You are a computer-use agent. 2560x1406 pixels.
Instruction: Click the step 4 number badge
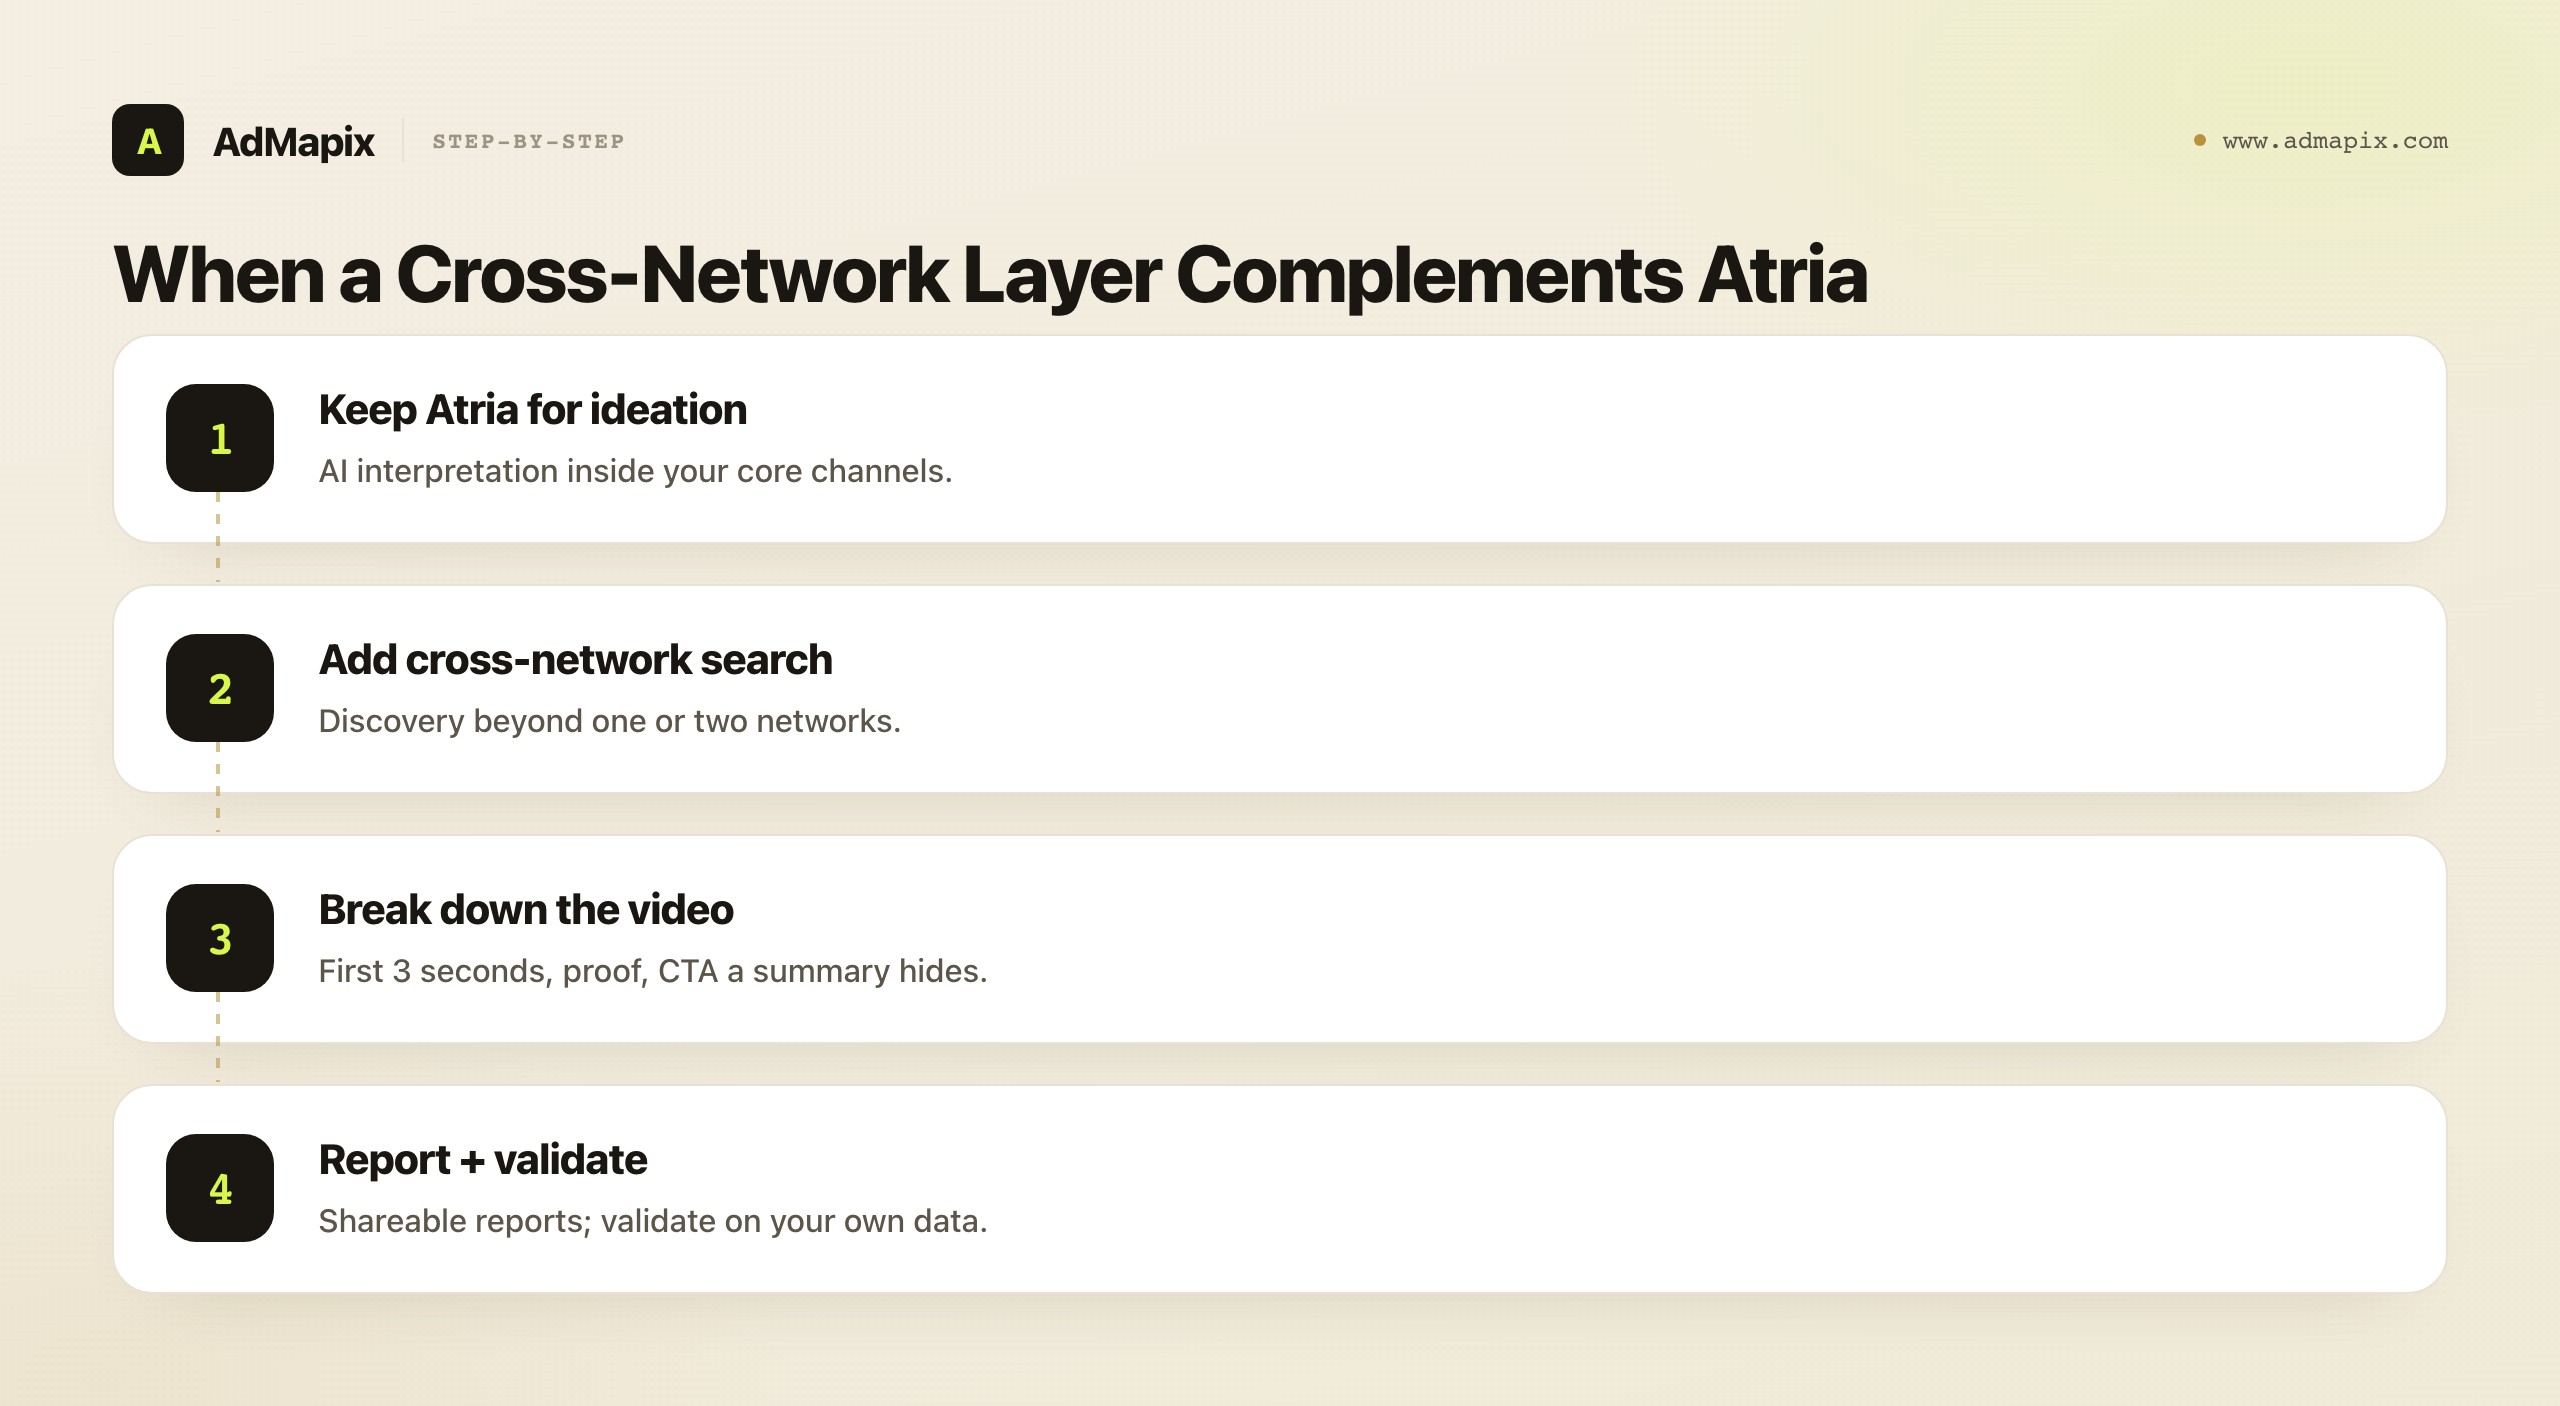click(220, 1188)
